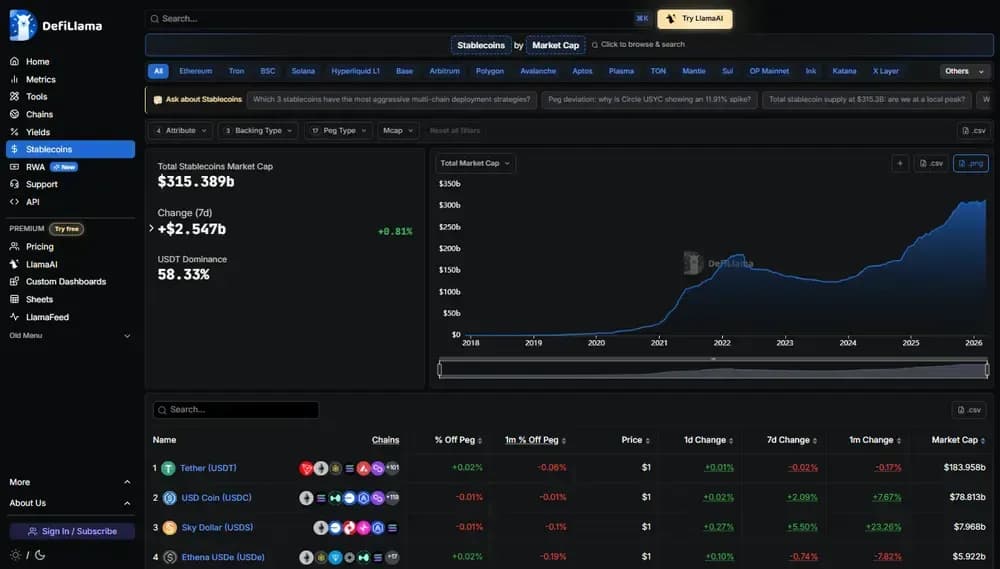The height and width of the screenshot is (569, 1000).
Task: Click the Sky Dollar (USDS) coin icon
Action: (169, 527)
